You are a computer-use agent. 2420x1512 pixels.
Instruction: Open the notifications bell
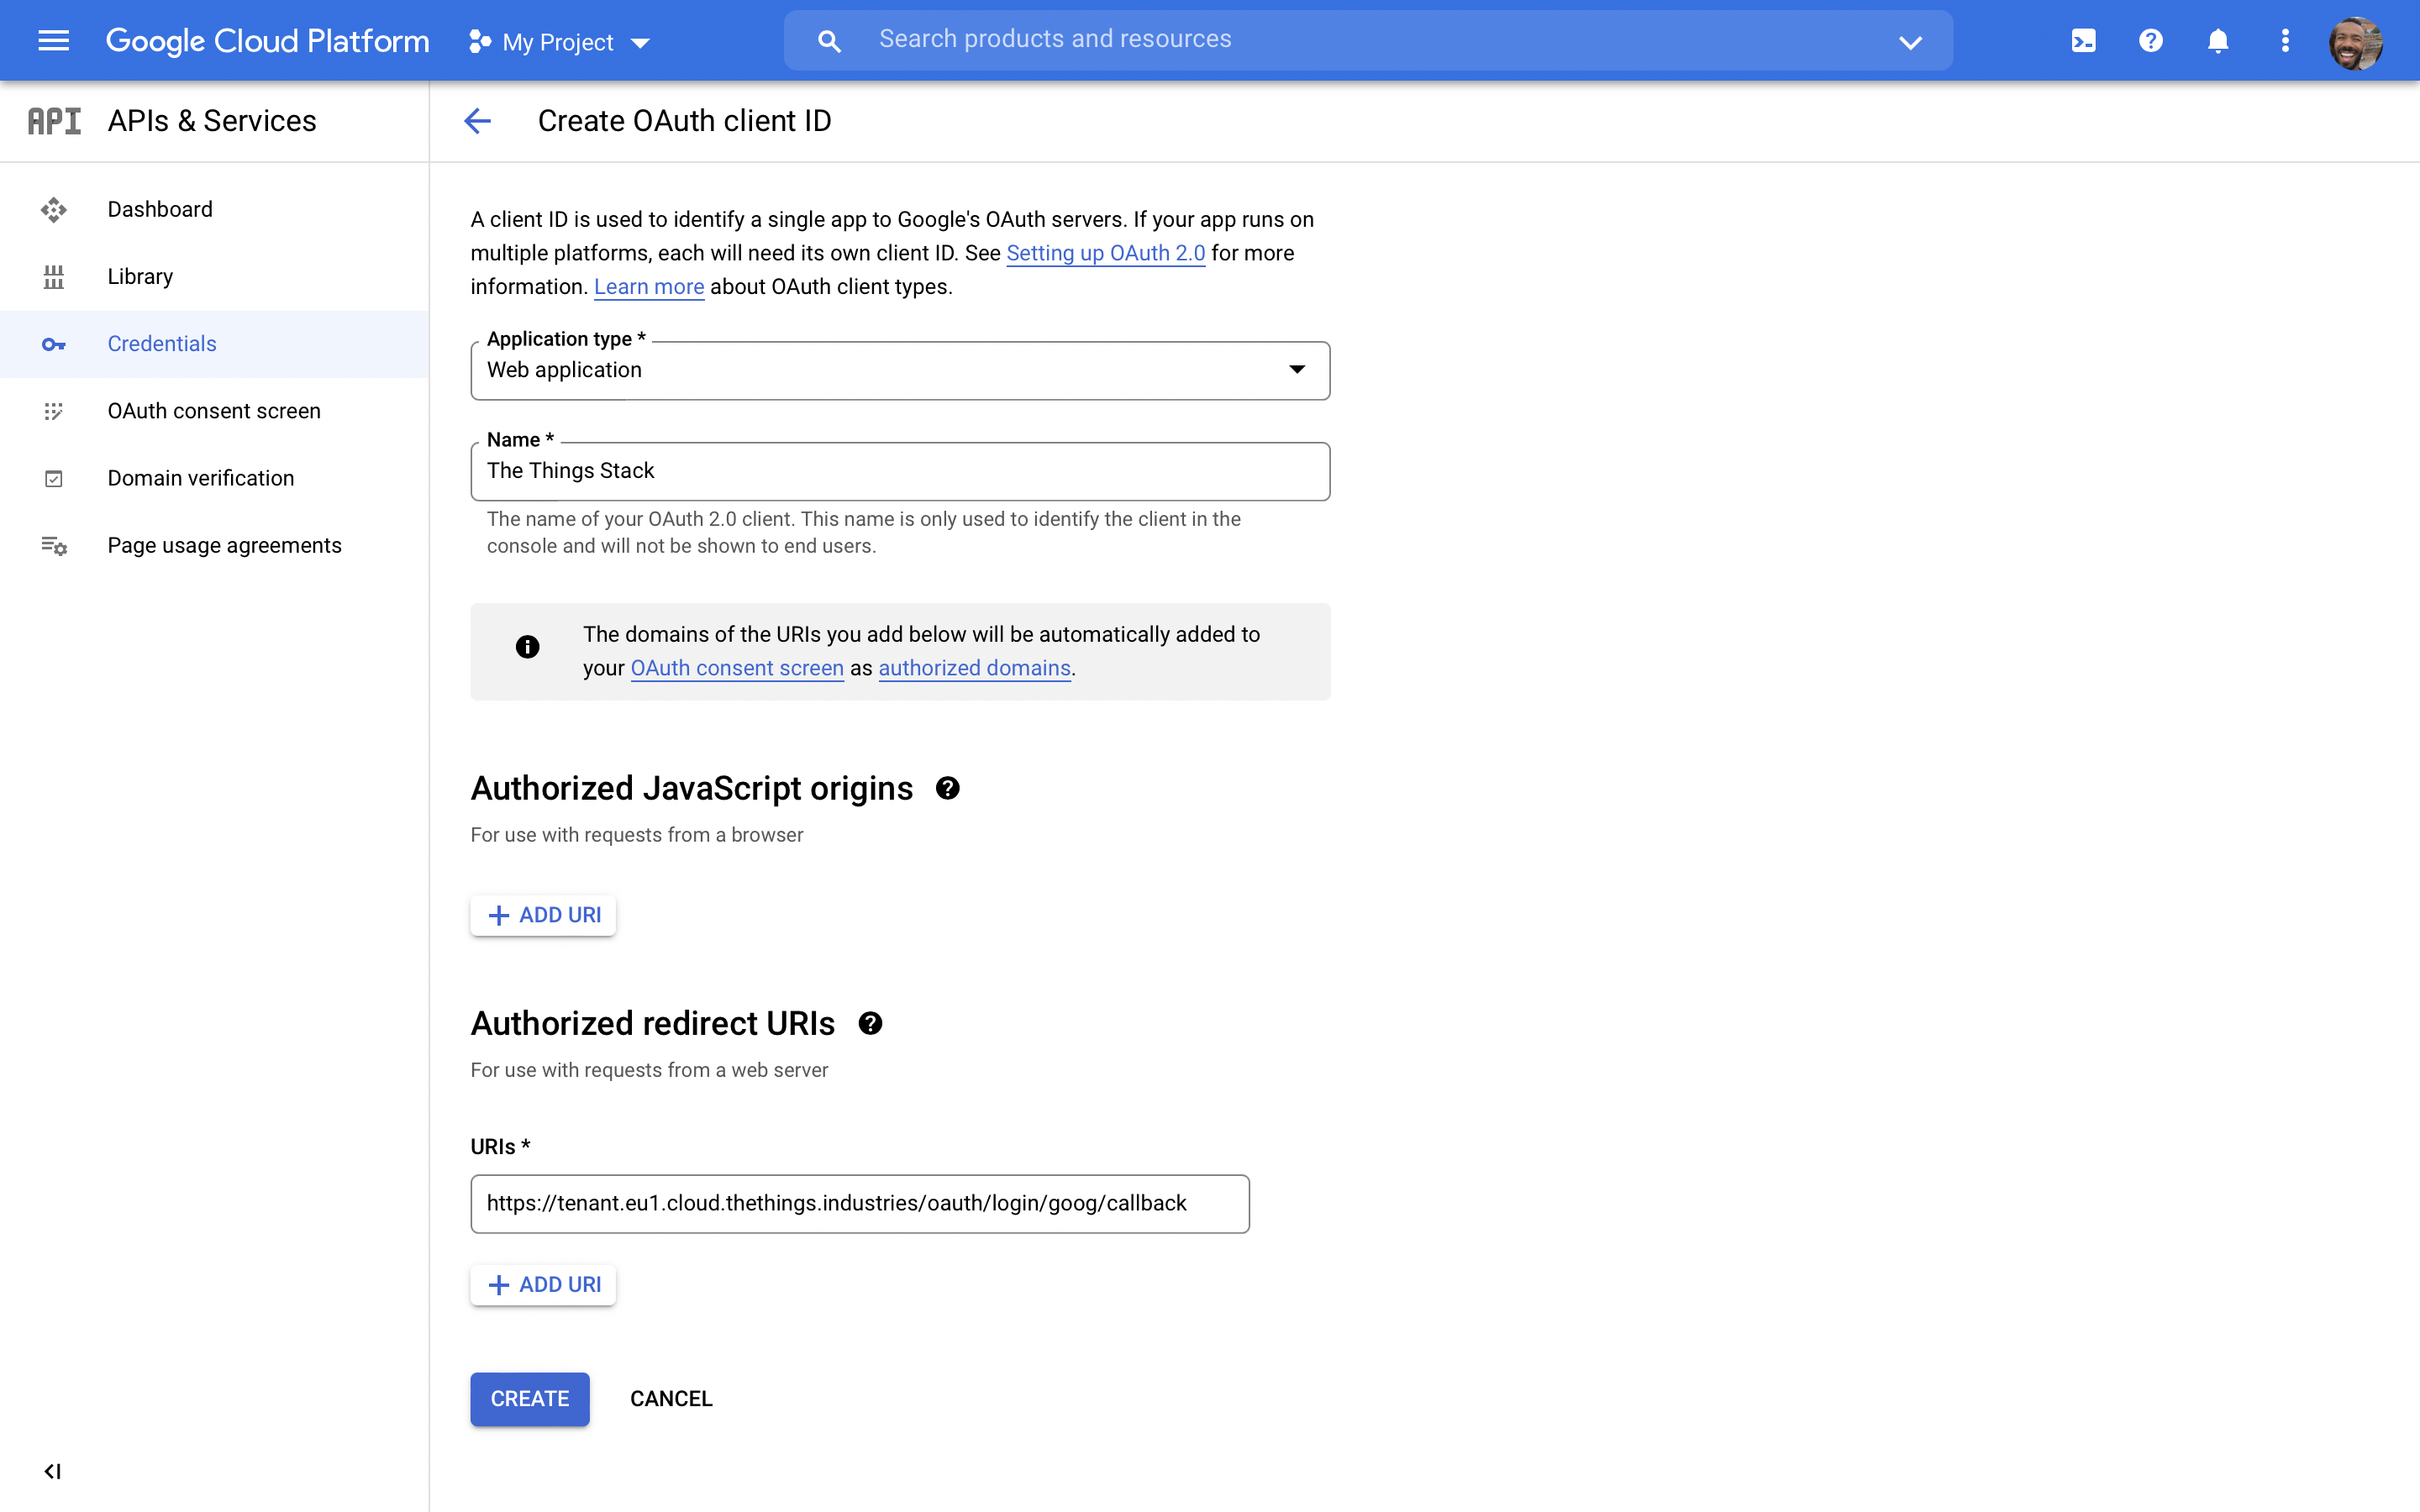2217,41
